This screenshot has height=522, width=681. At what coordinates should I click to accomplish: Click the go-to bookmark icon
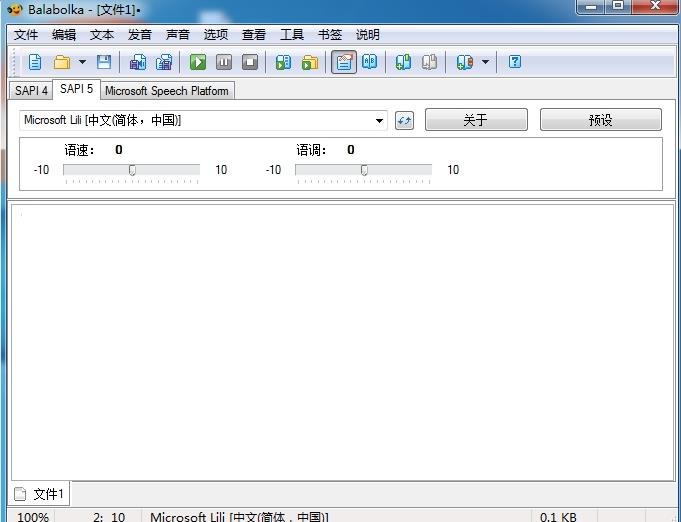pos(464,62)
